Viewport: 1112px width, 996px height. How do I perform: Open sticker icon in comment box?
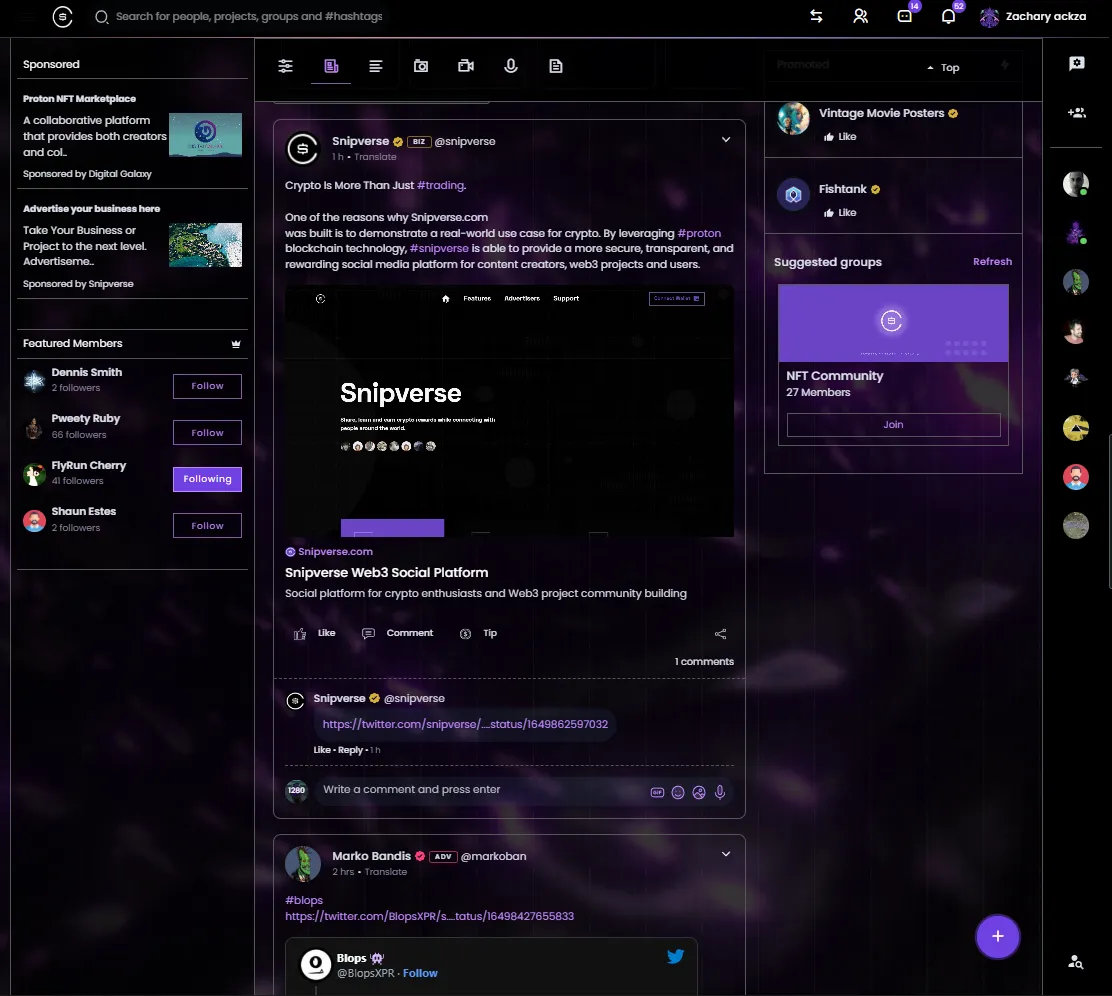[x=699, y=792]
